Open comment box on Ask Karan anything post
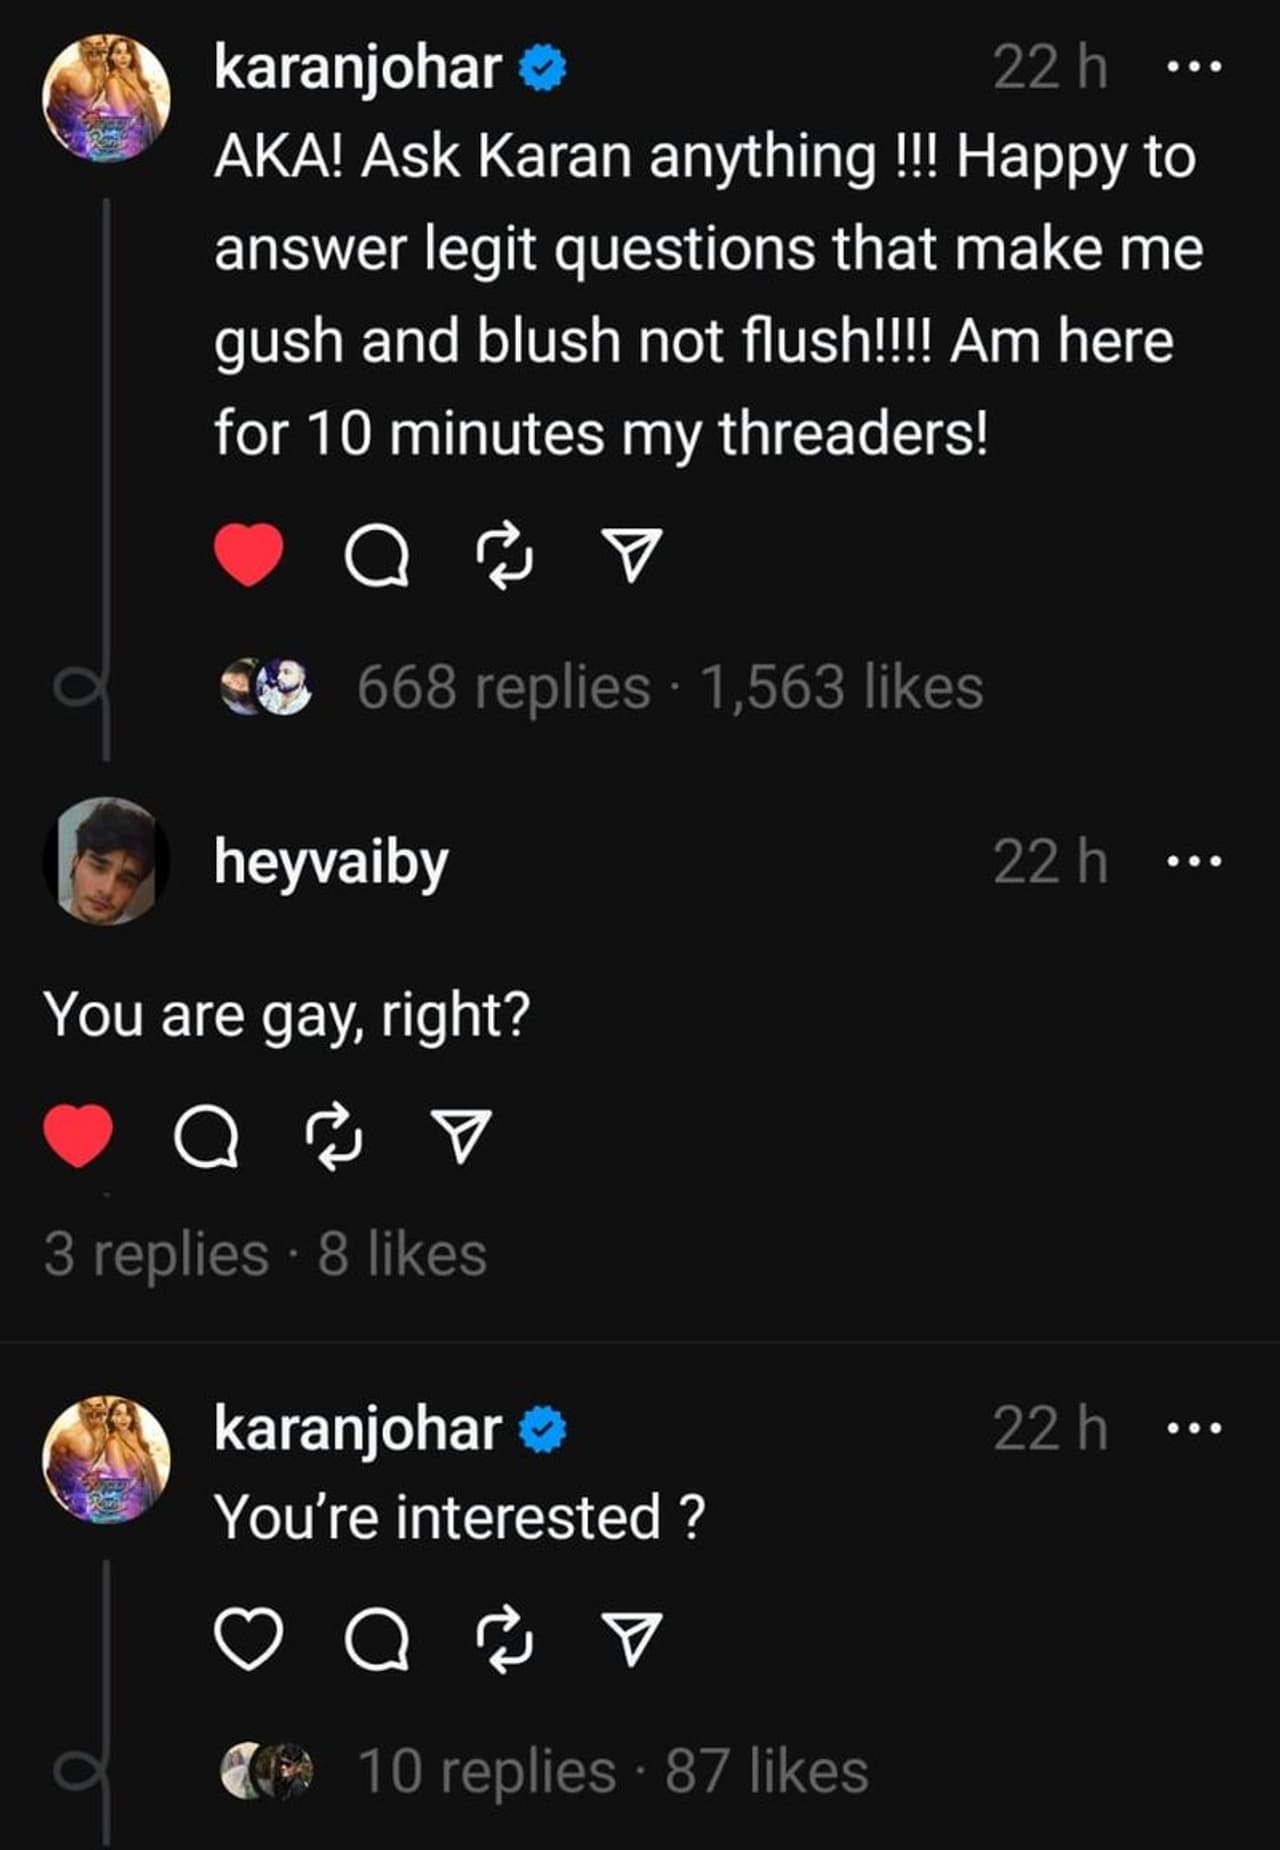Viewport: 1280px width, 1850px height. click(x=377, y=556)
